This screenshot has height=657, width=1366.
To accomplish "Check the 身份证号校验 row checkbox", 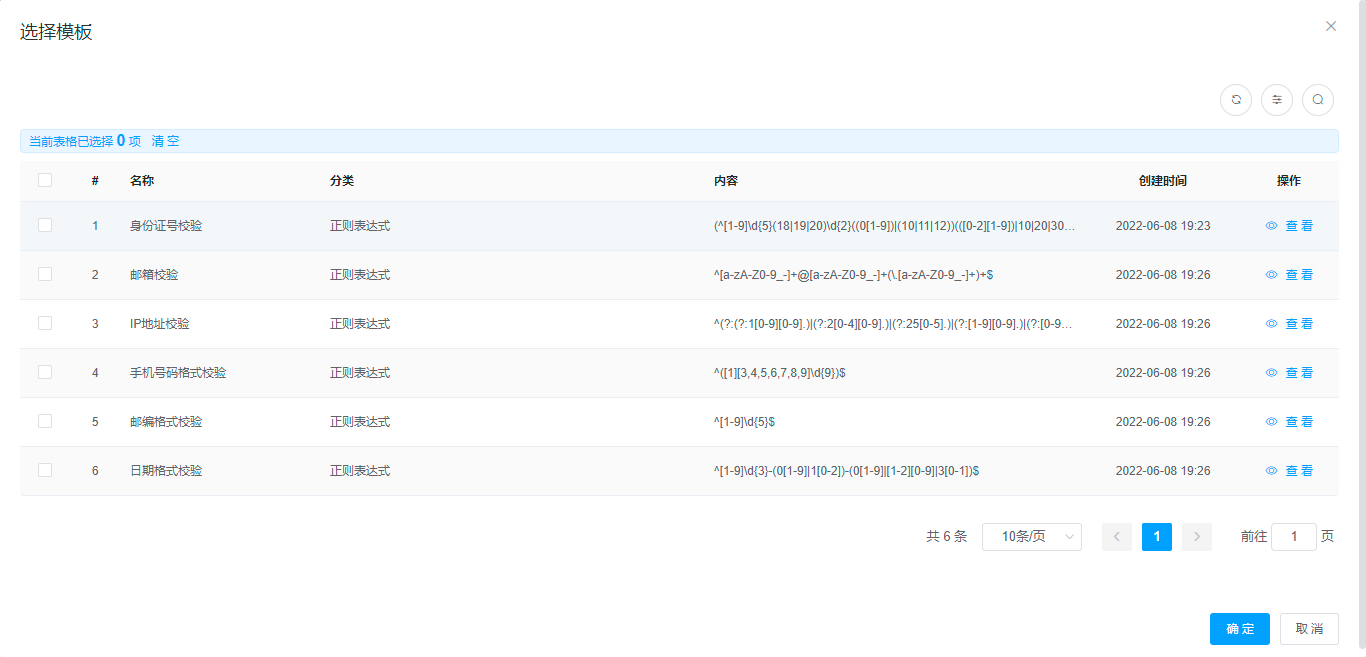I will tap(45, 226).
